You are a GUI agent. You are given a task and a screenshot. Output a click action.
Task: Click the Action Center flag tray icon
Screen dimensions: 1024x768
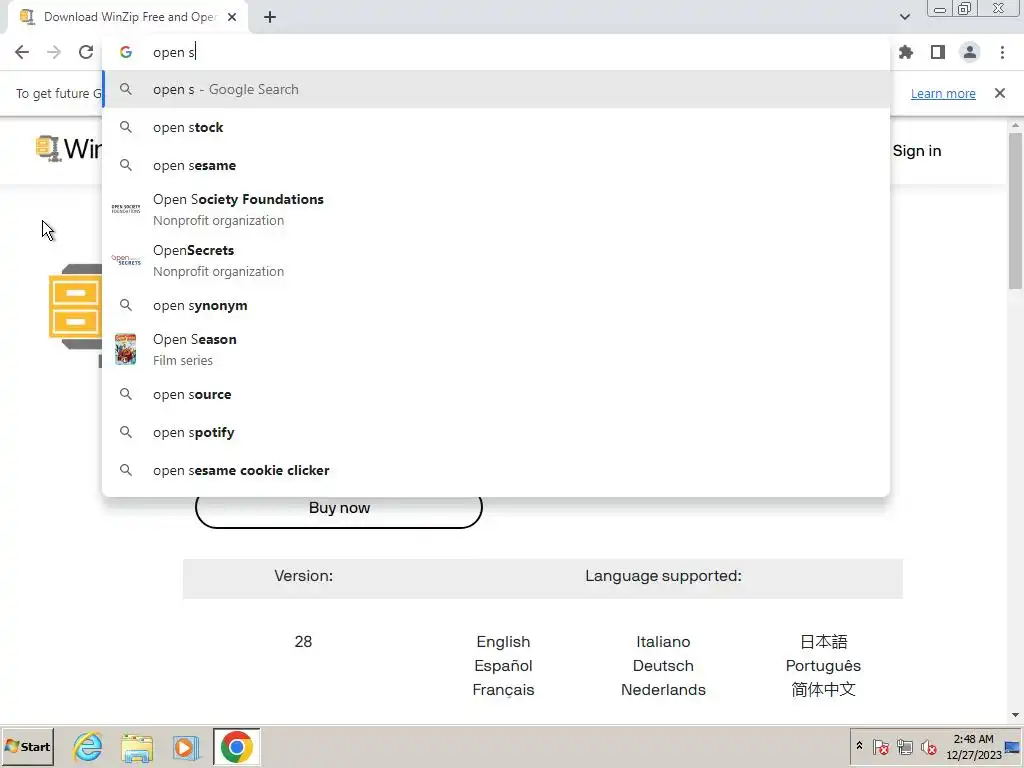[880, 746]
